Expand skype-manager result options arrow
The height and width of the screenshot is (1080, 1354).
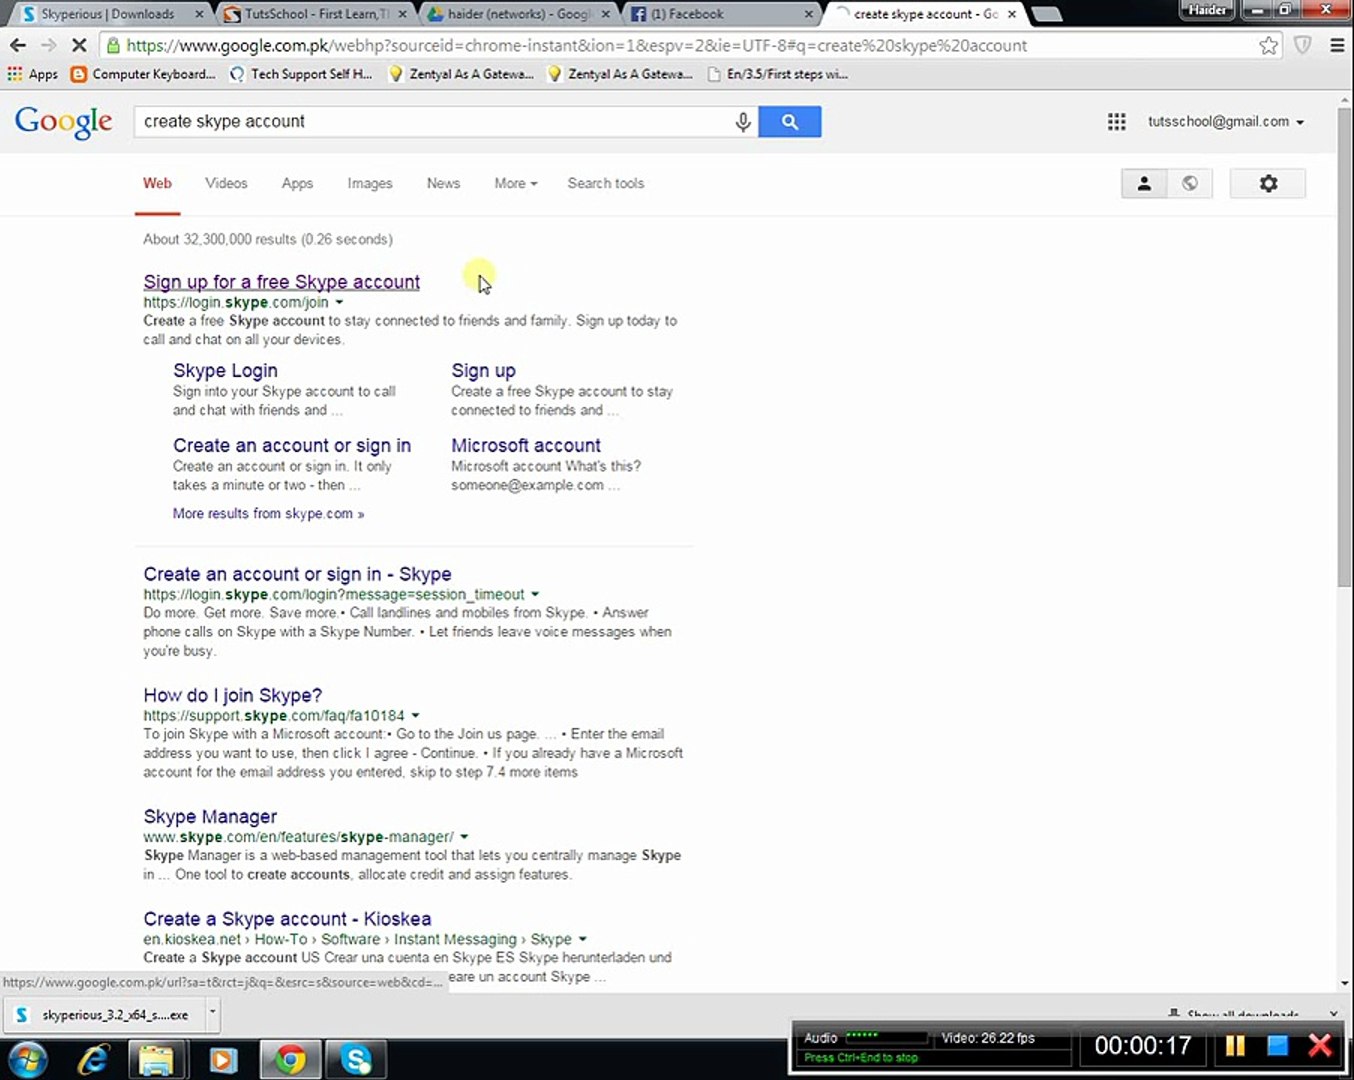464,836
